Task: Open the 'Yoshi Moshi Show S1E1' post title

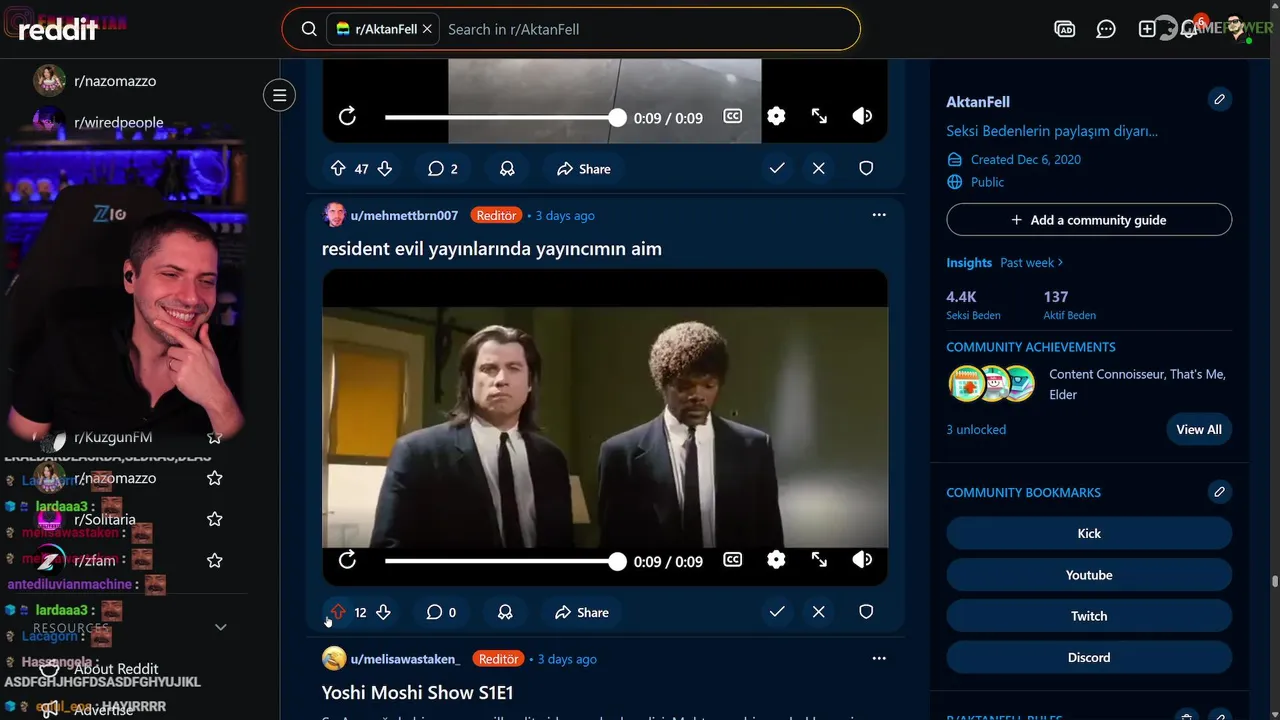Action: (418, 692)
